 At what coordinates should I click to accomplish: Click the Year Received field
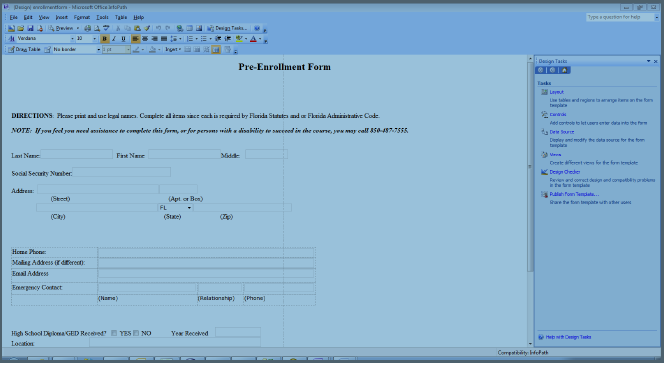tap(238, 332)
